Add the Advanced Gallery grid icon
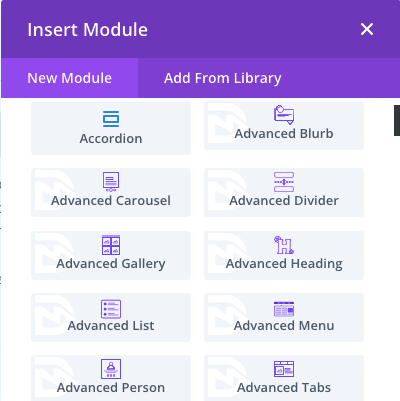The height and width of the screenshot is (401, 400). [111, 245]
